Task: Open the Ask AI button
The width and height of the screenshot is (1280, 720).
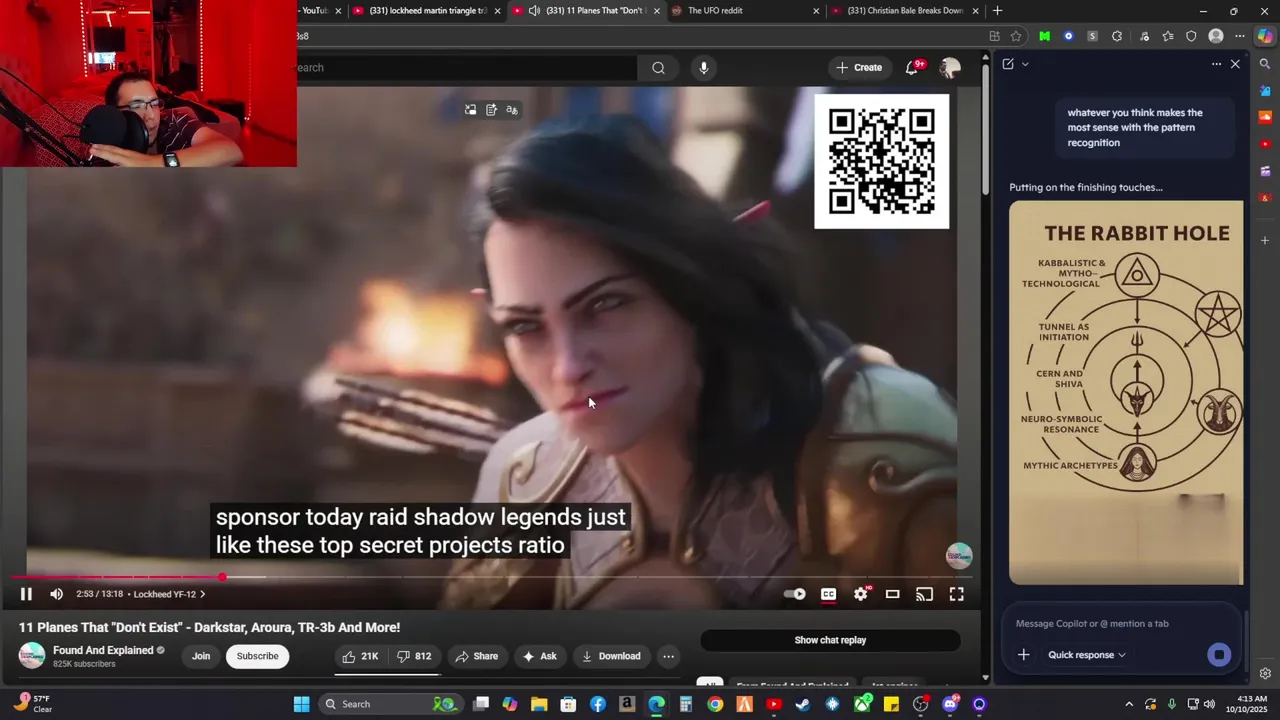Action: 539,656
